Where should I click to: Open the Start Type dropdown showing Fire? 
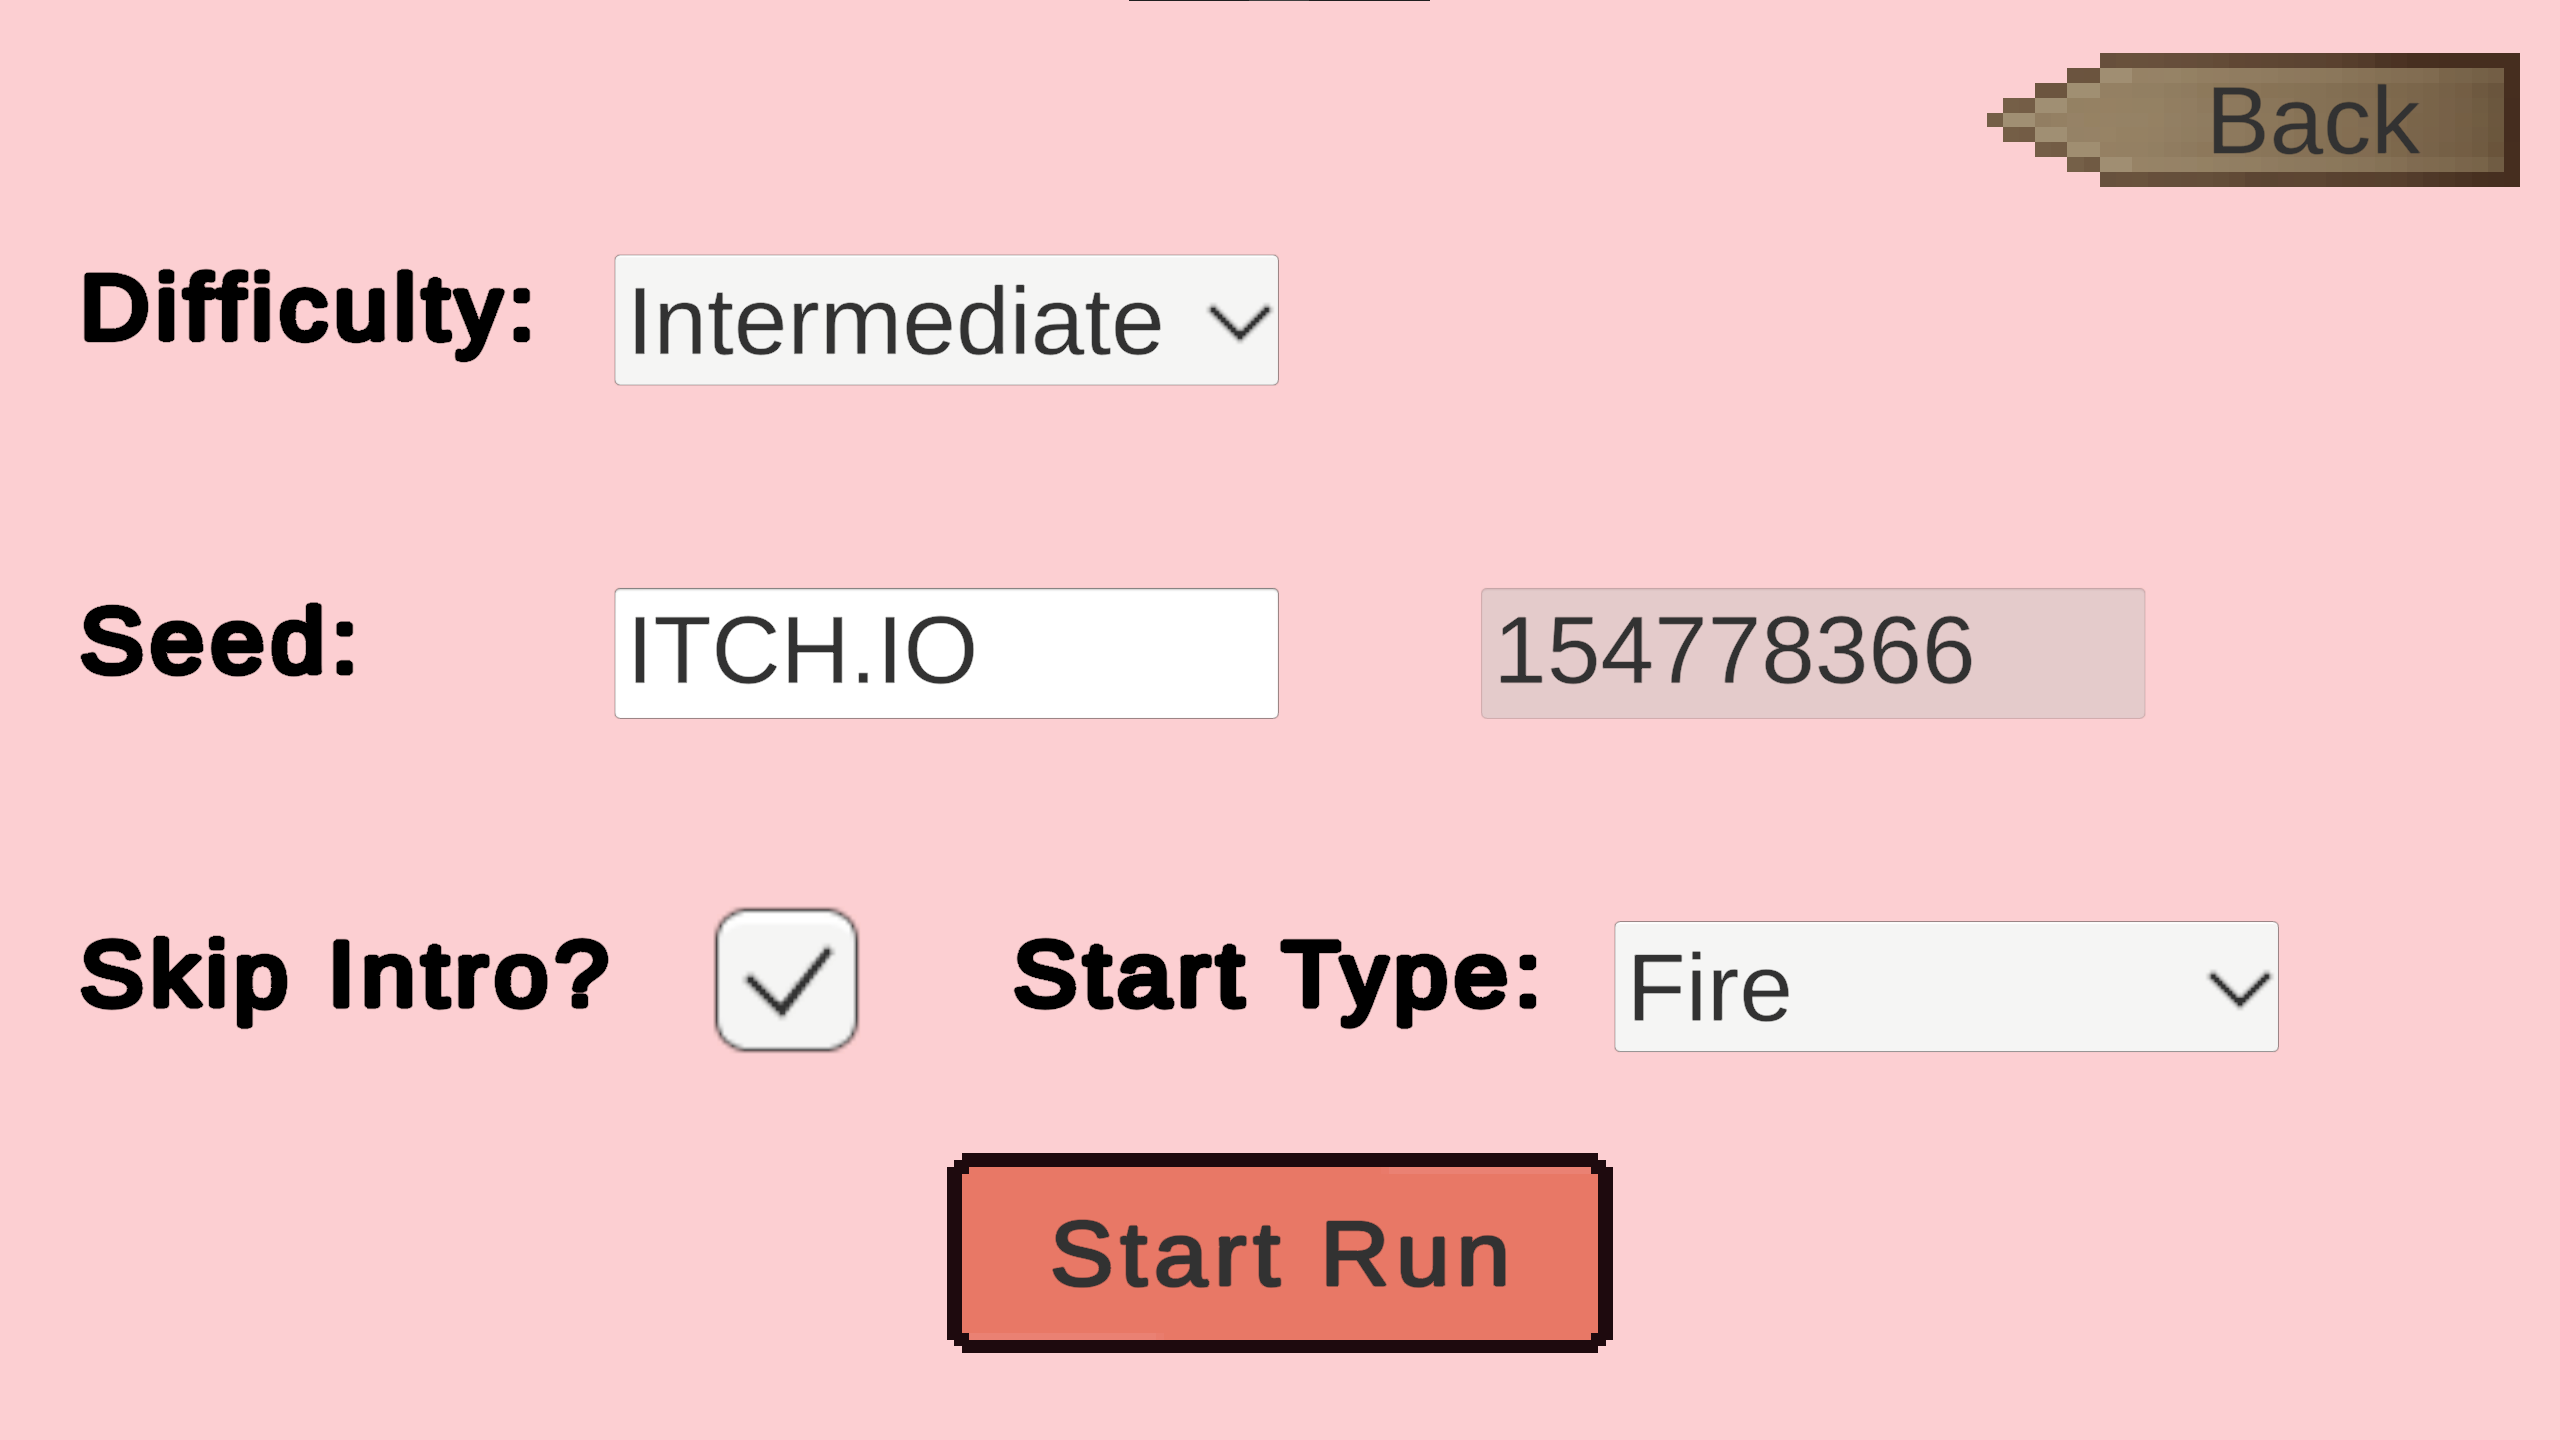click(1946, 986)
